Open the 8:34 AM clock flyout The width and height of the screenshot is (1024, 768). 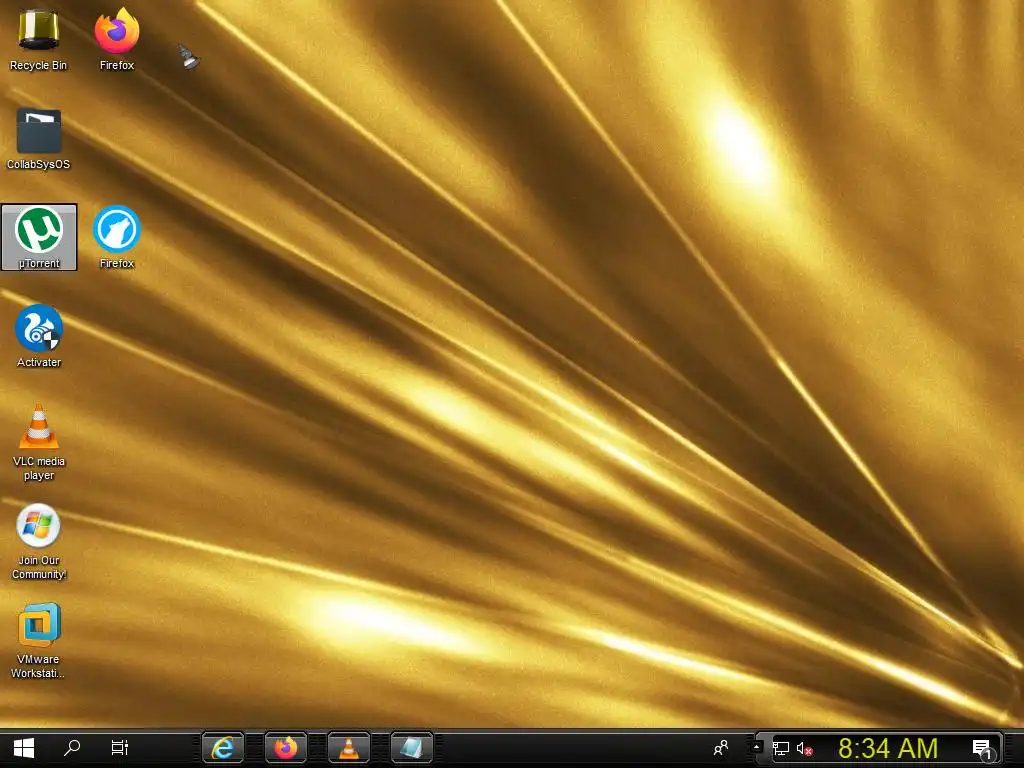(888, 748)
